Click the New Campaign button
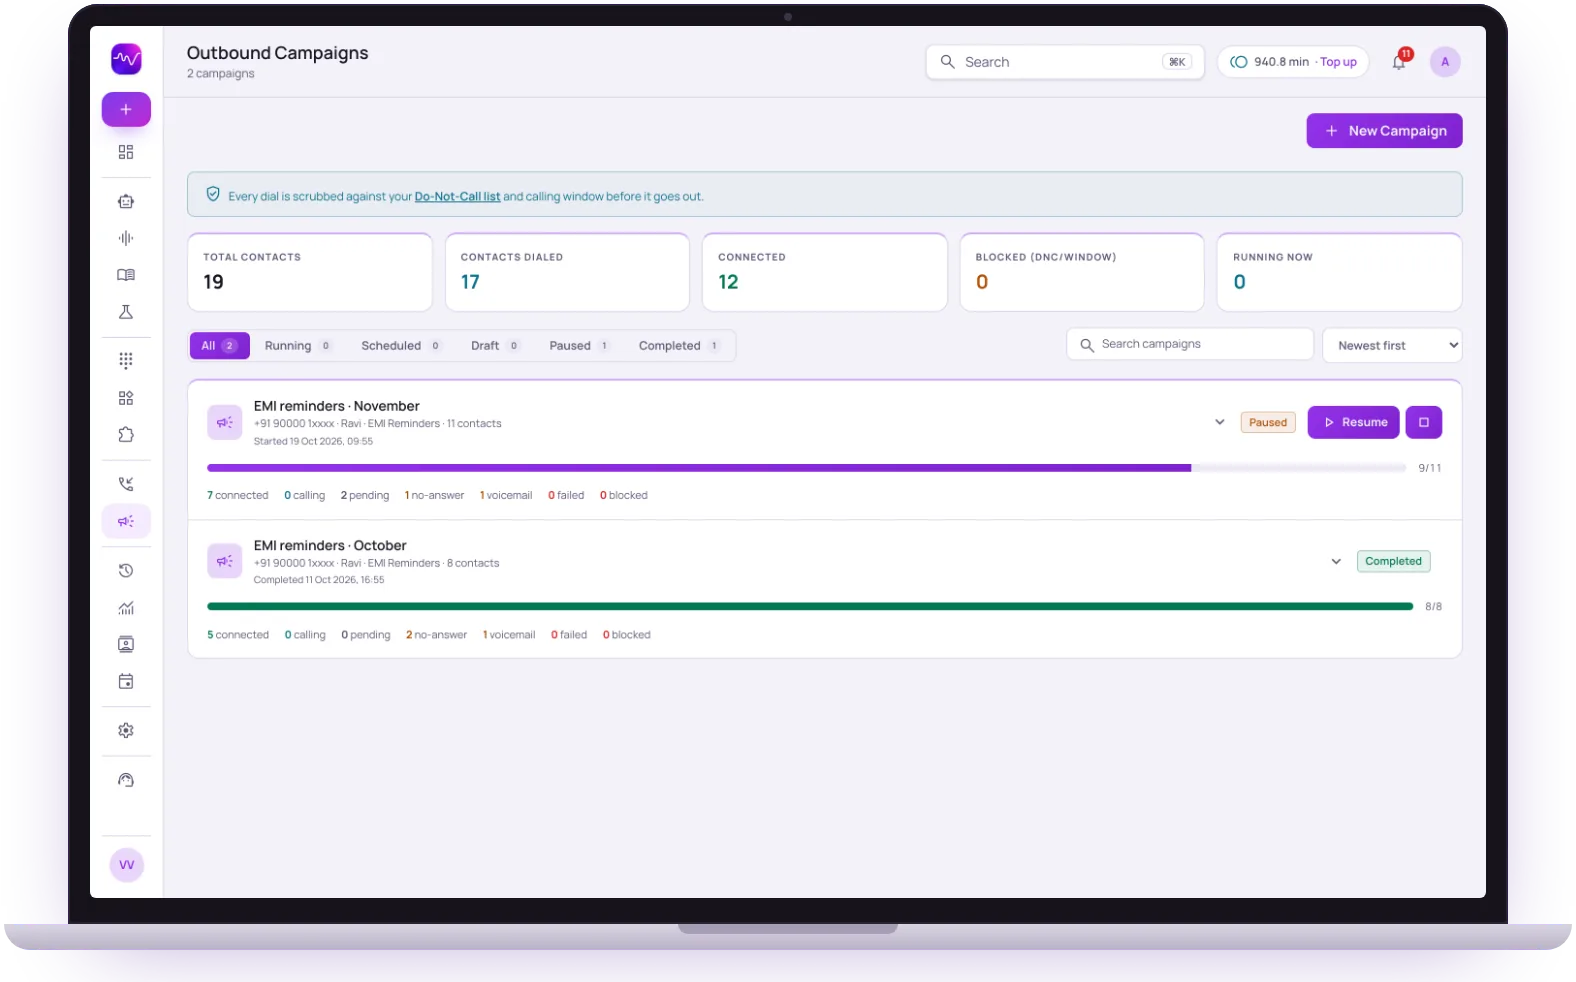The width and height of the screenshot is (1576, 982). click(x=1384, y=131)
